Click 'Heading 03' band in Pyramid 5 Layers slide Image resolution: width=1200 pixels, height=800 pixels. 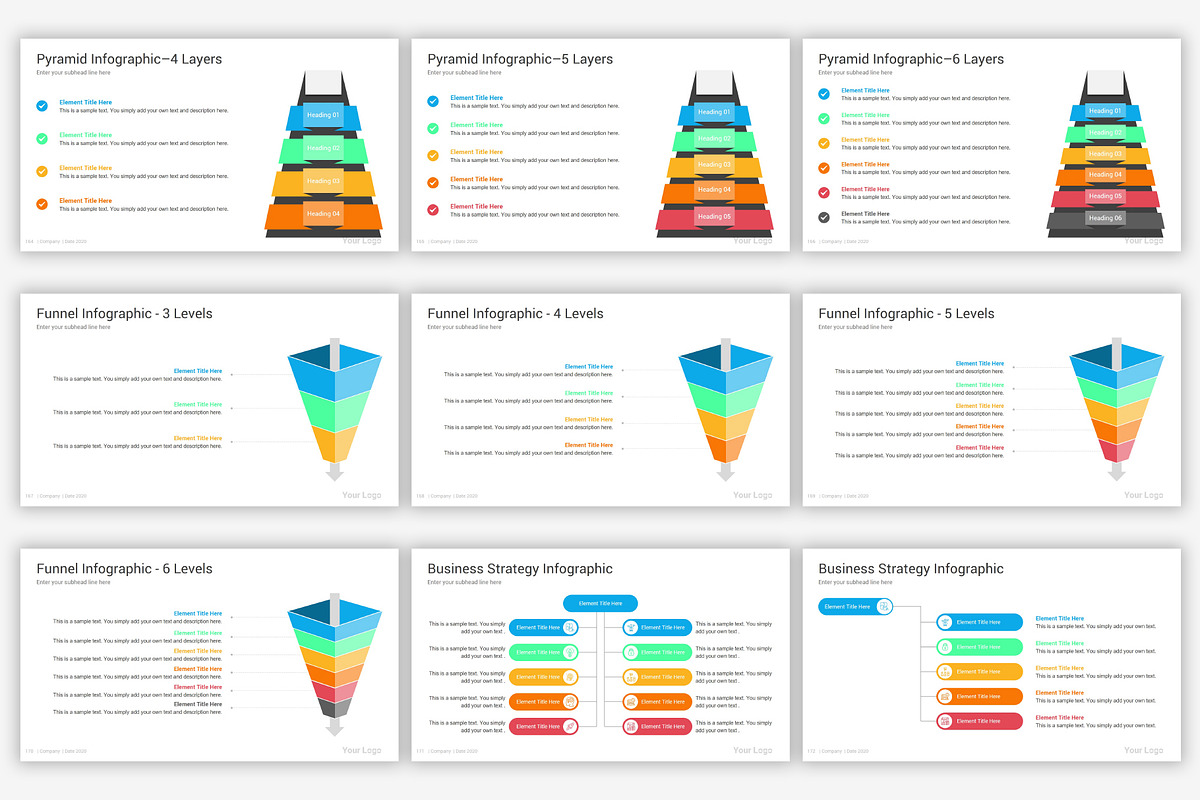click(714, 165)
